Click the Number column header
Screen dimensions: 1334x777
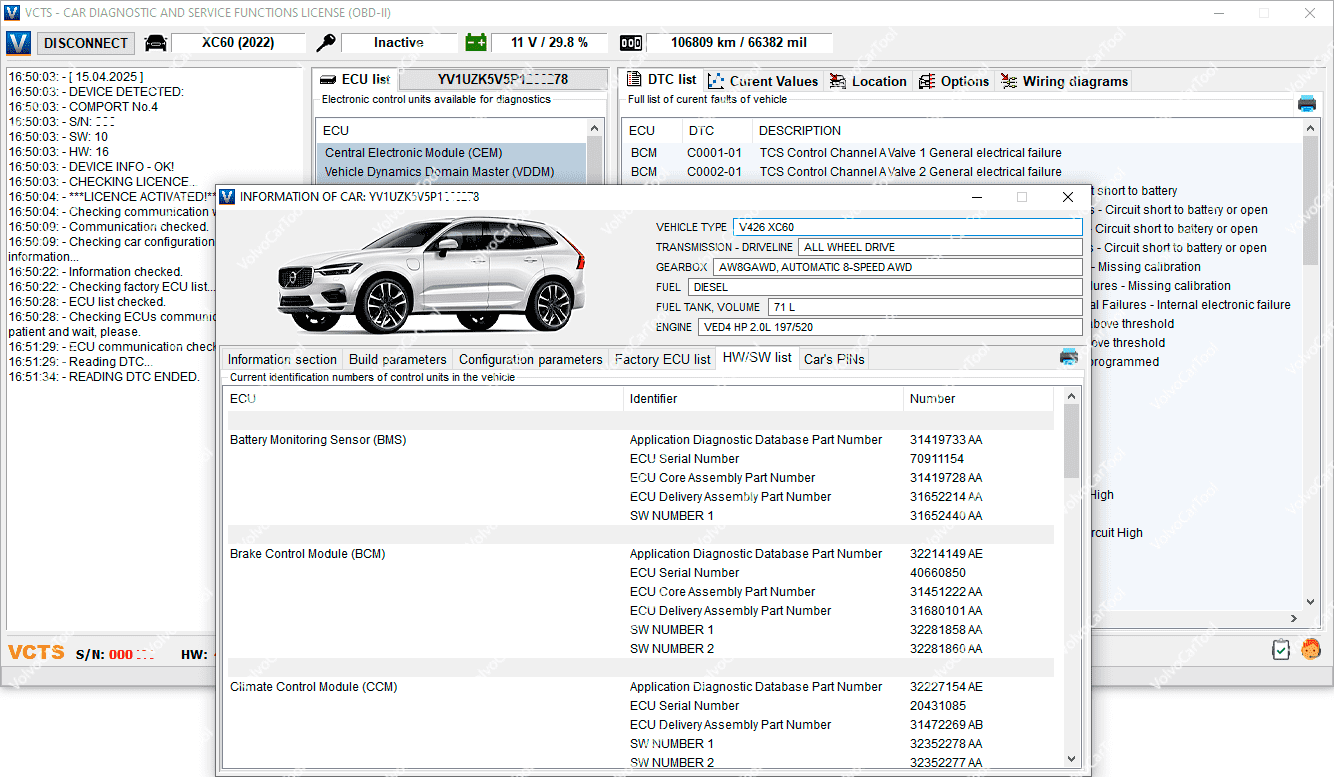pyautogui.click(x=978, y=399)
